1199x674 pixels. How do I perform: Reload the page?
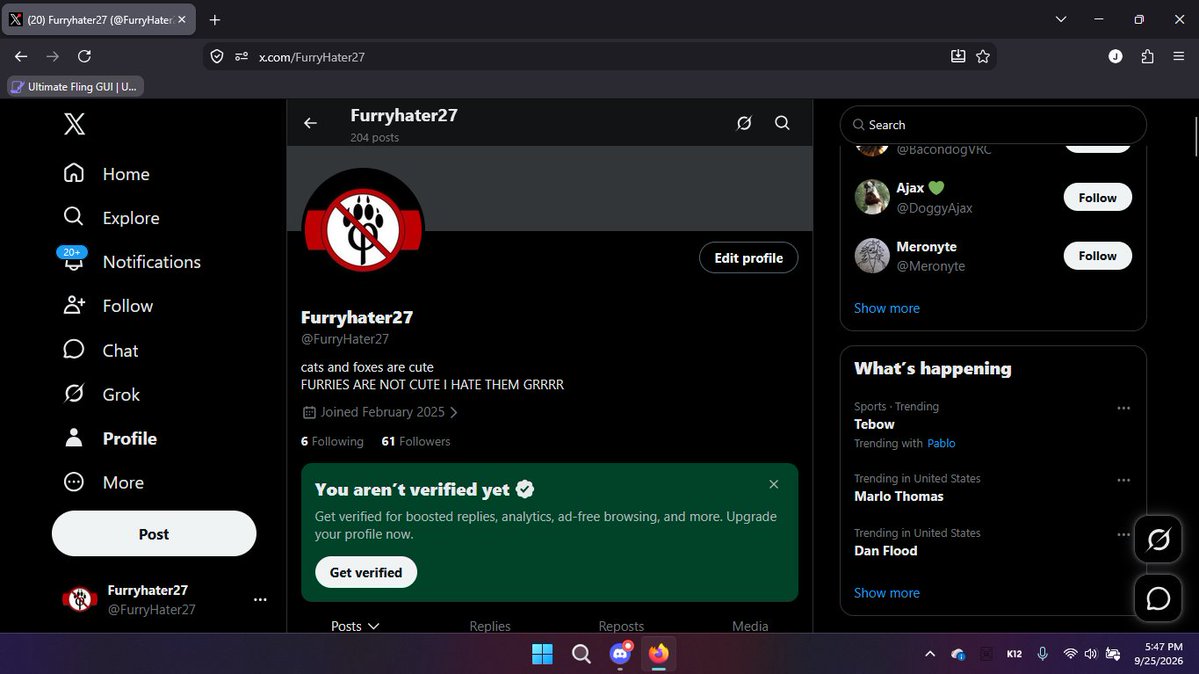tap(85, 57)
